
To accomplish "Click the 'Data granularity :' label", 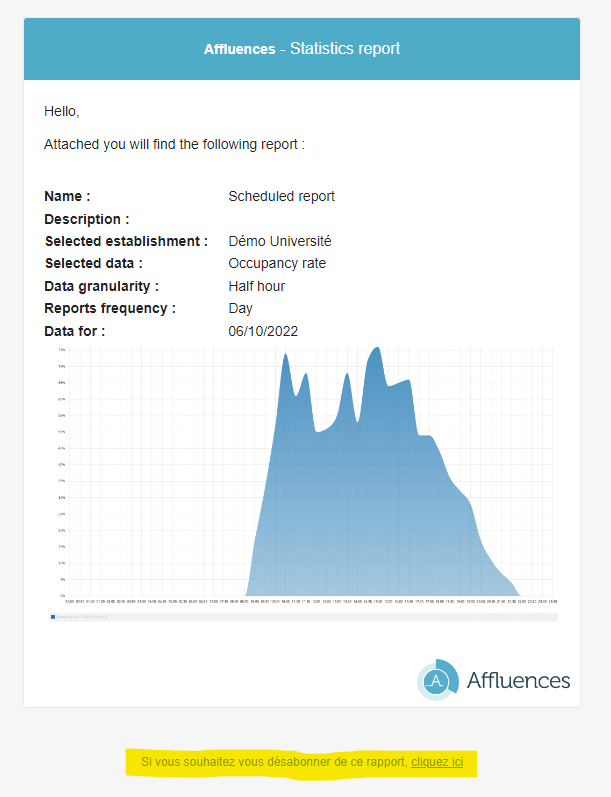I will coord(102,286).
